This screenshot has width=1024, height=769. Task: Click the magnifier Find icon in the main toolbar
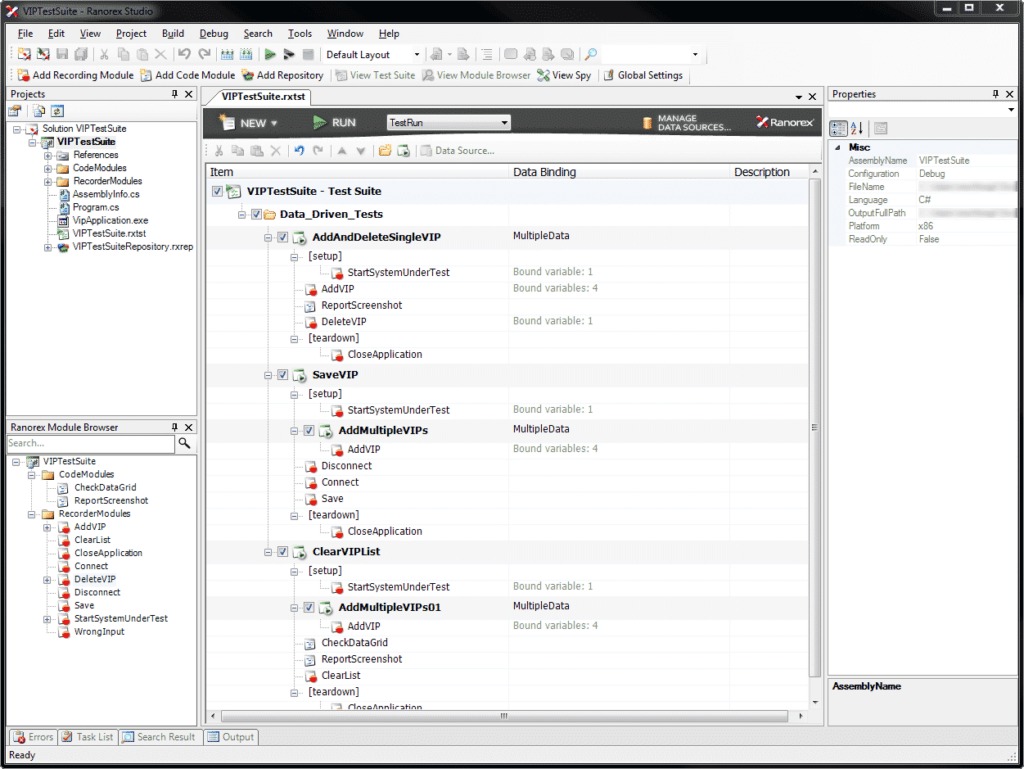click(590, 54)
